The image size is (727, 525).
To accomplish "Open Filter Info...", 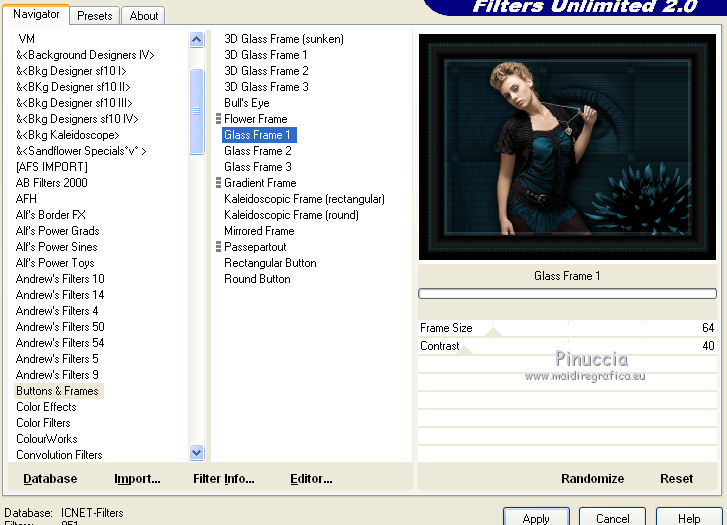I will point(223,479).
